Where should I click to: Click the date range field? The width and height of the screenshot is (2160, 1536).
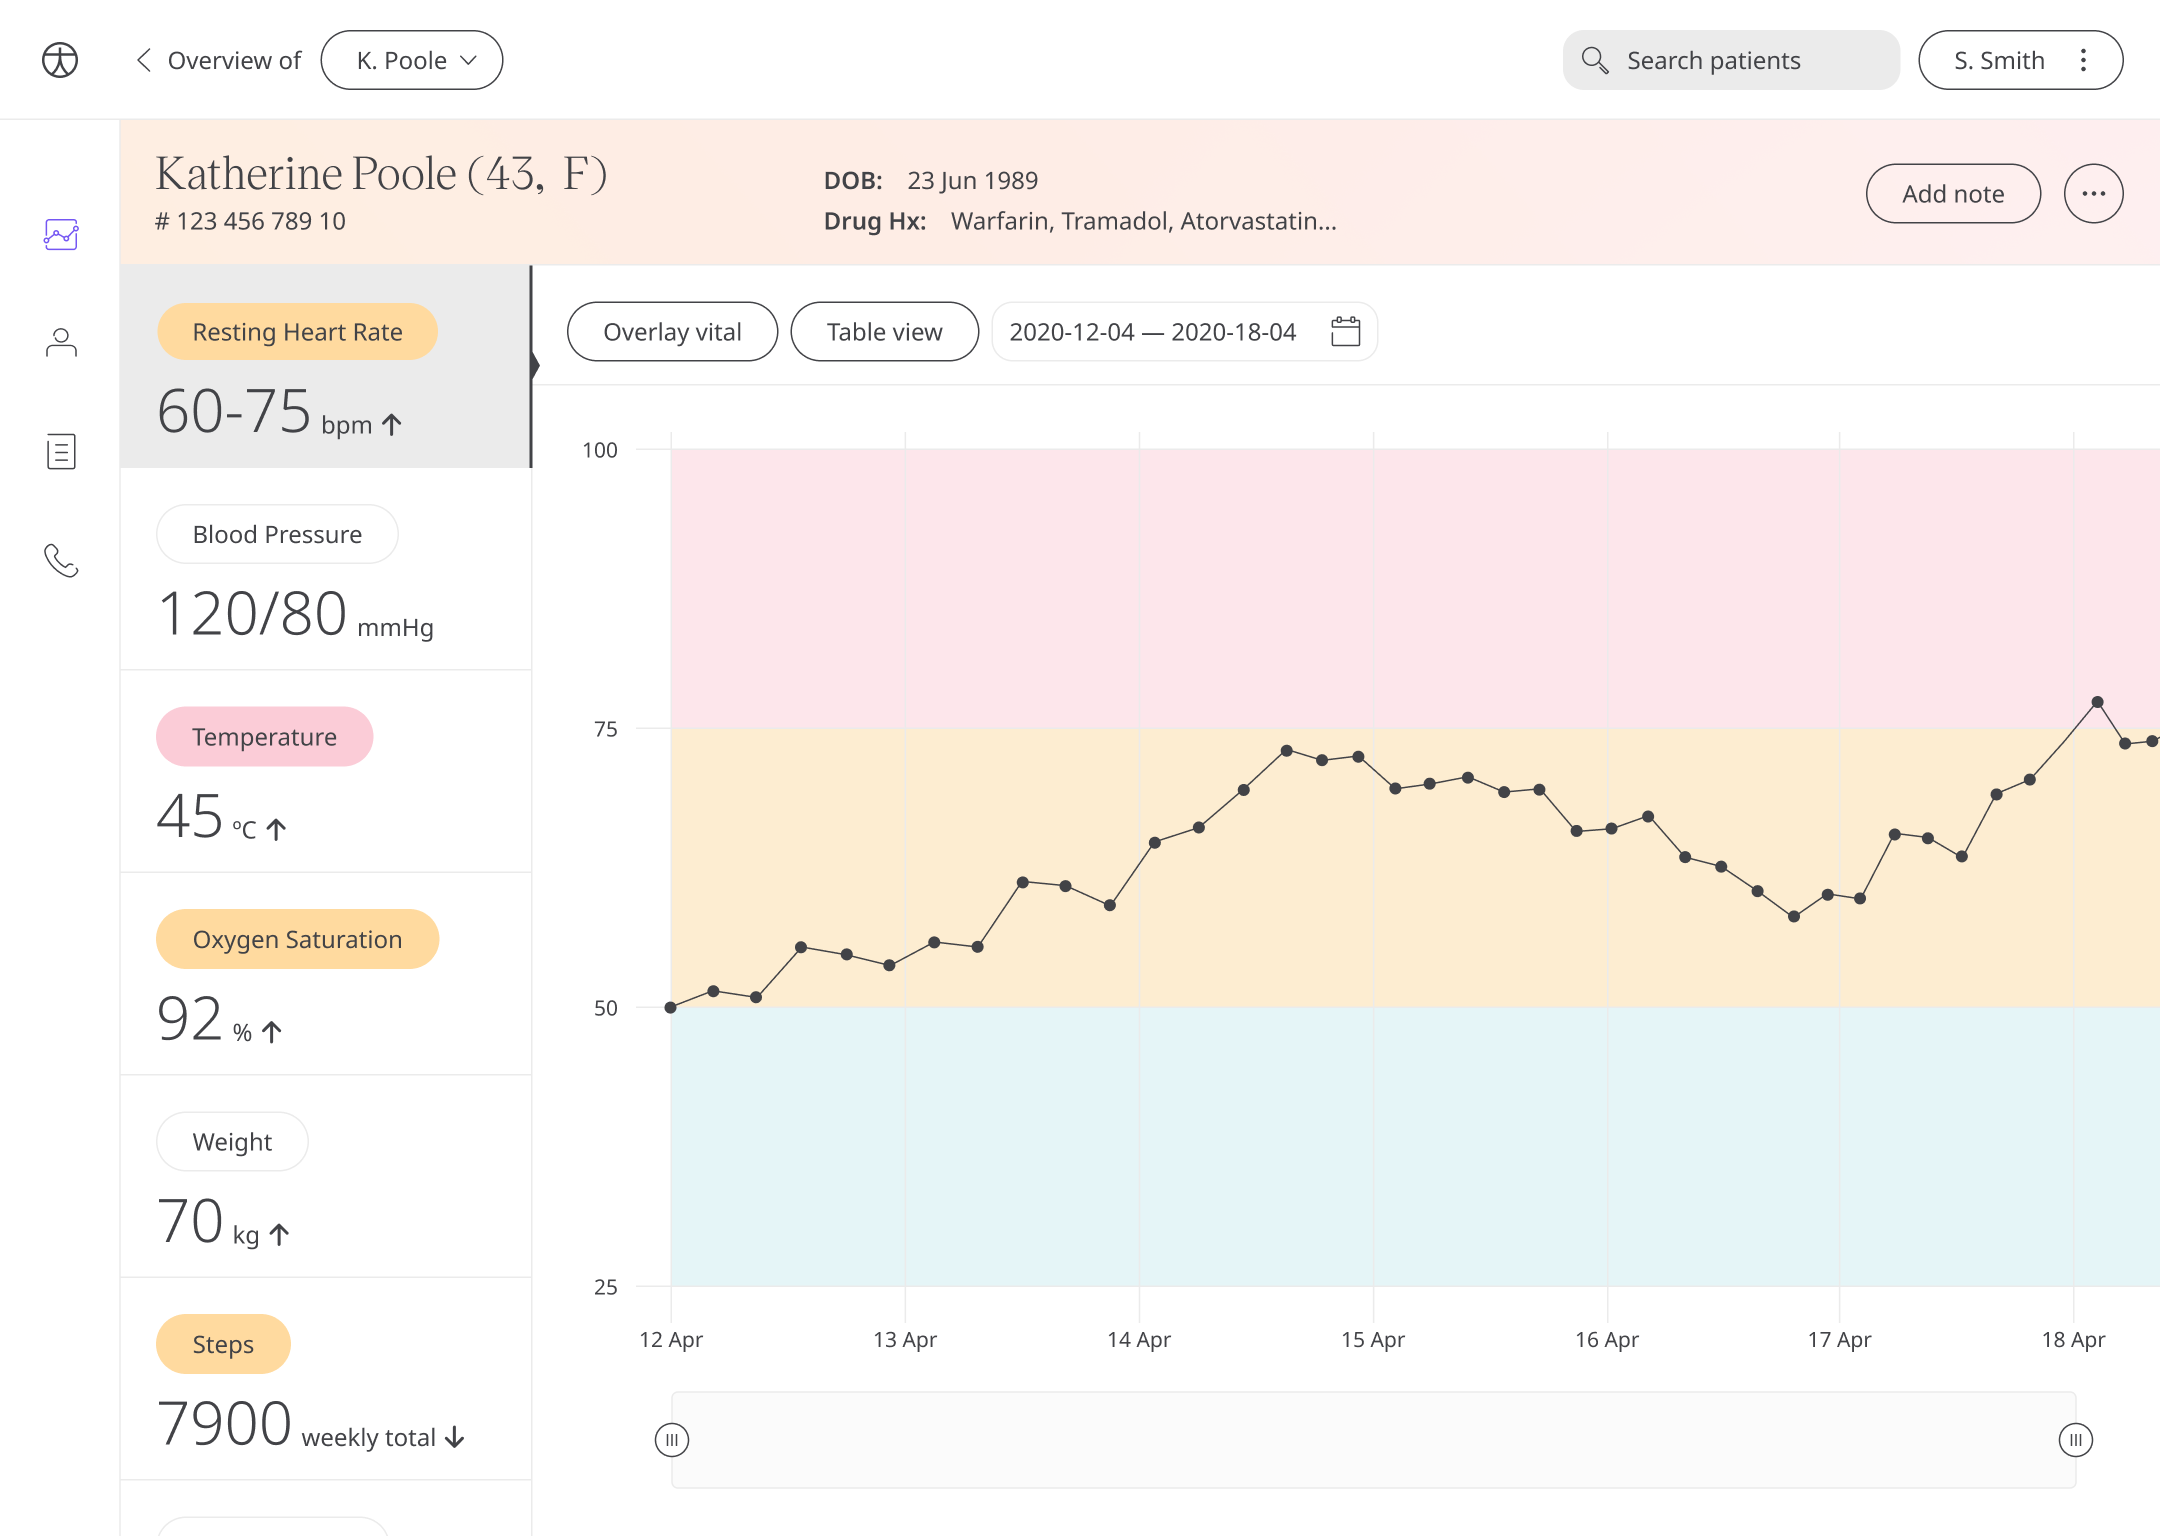pyautogui.click(x=1184, y=331)
